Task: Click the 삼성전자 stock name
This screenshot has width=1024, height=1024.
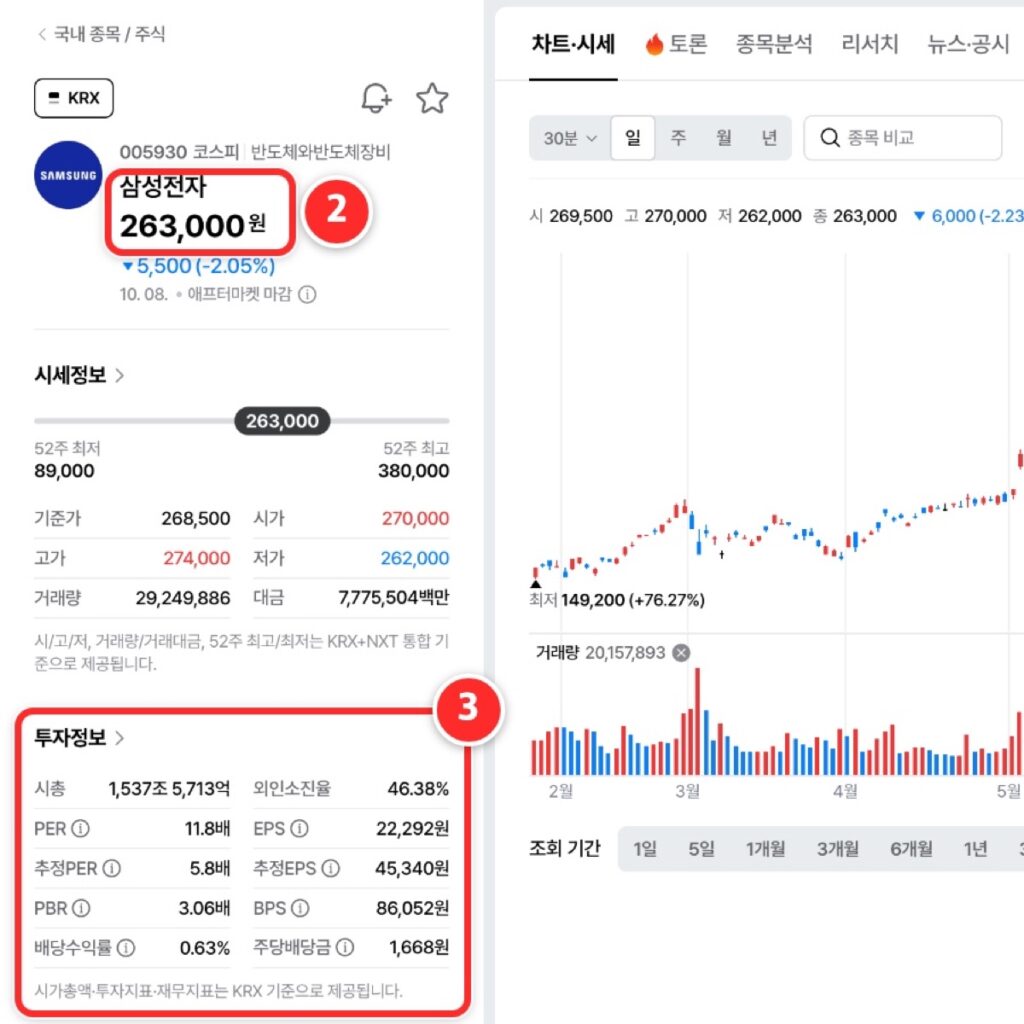Action: pyautogui.click(x=163, y=187)
